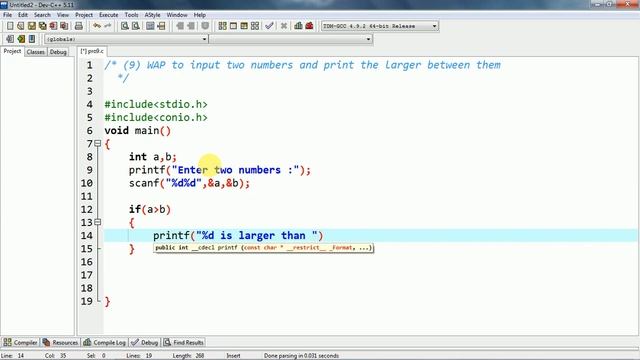Select the [*] pro9.c editor tab
Image resolution: width=640 pixels, height=360 pixels.
tap(92, 51)
